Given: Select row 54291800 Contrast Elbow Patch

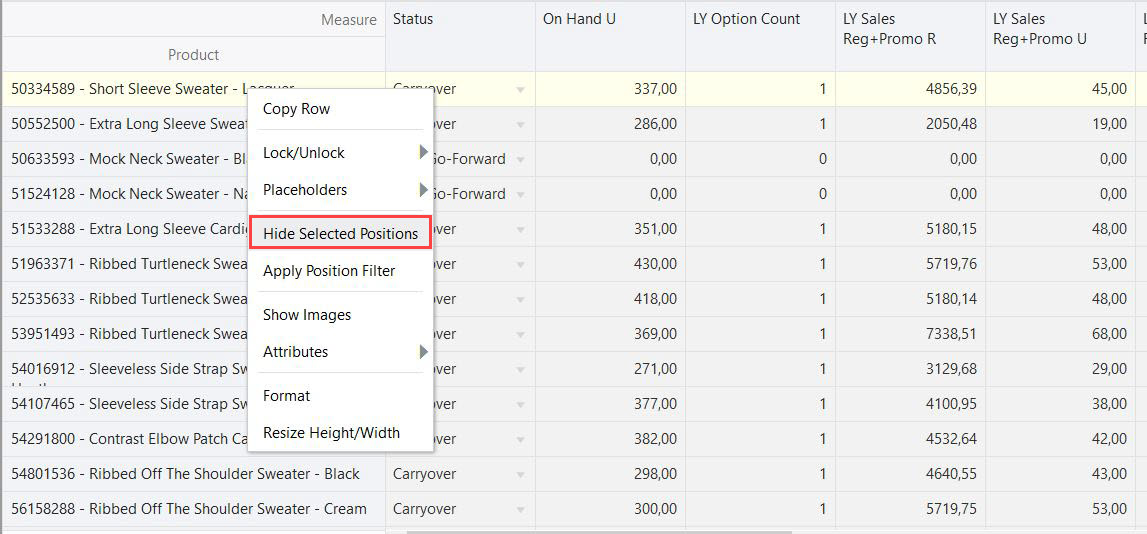Looking at the screenshot, I should point(194,440).
